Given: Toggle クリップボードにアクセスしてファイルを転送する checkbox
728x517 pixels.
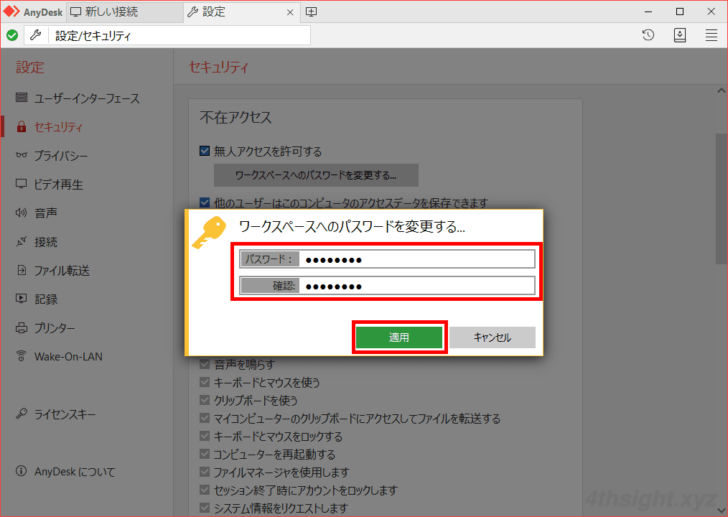Looking at the screenshot, I should click(x=205, y=418).
